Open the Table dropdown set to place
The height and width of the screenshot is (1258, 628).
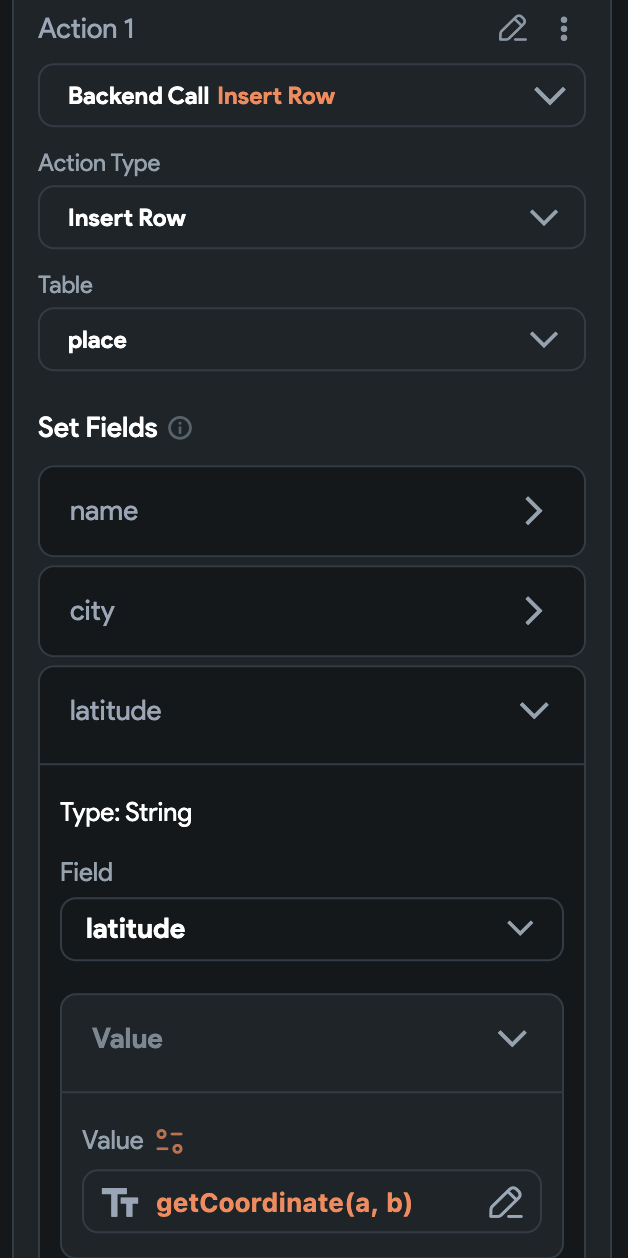[543, 340]
